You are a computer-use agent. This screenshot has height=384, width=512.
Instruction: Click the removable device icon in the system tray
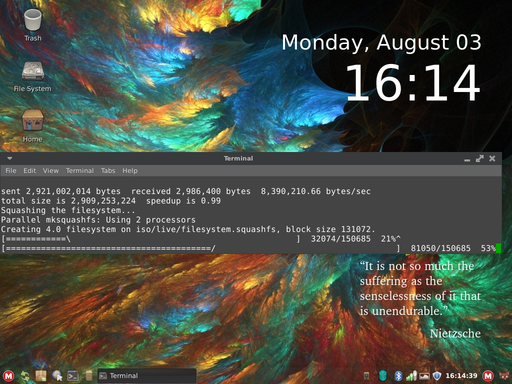tap(366, 376)
